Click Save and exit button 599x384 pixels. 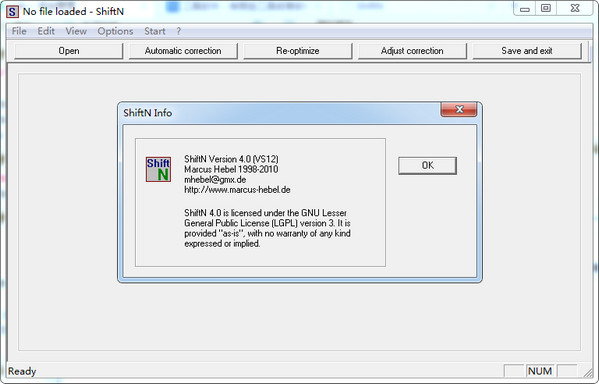[x=527, y=51]
